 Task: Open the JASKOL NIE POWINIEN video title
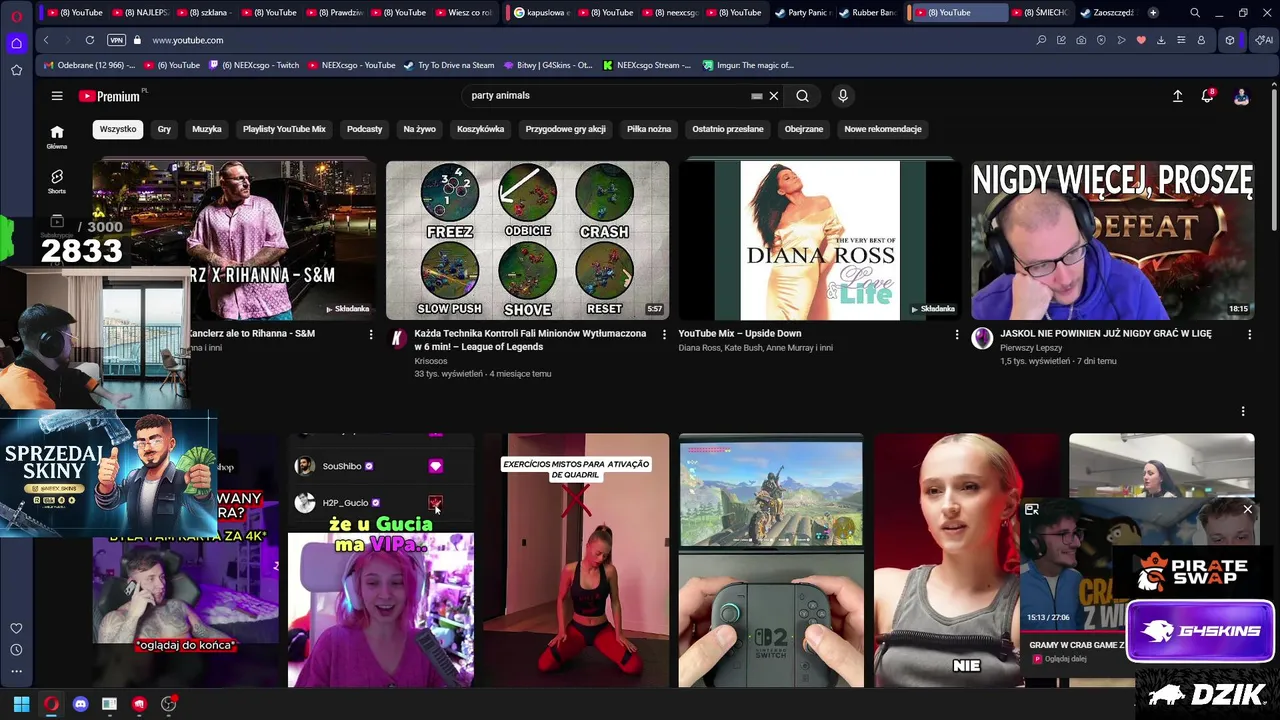(x=1106, y=334)
